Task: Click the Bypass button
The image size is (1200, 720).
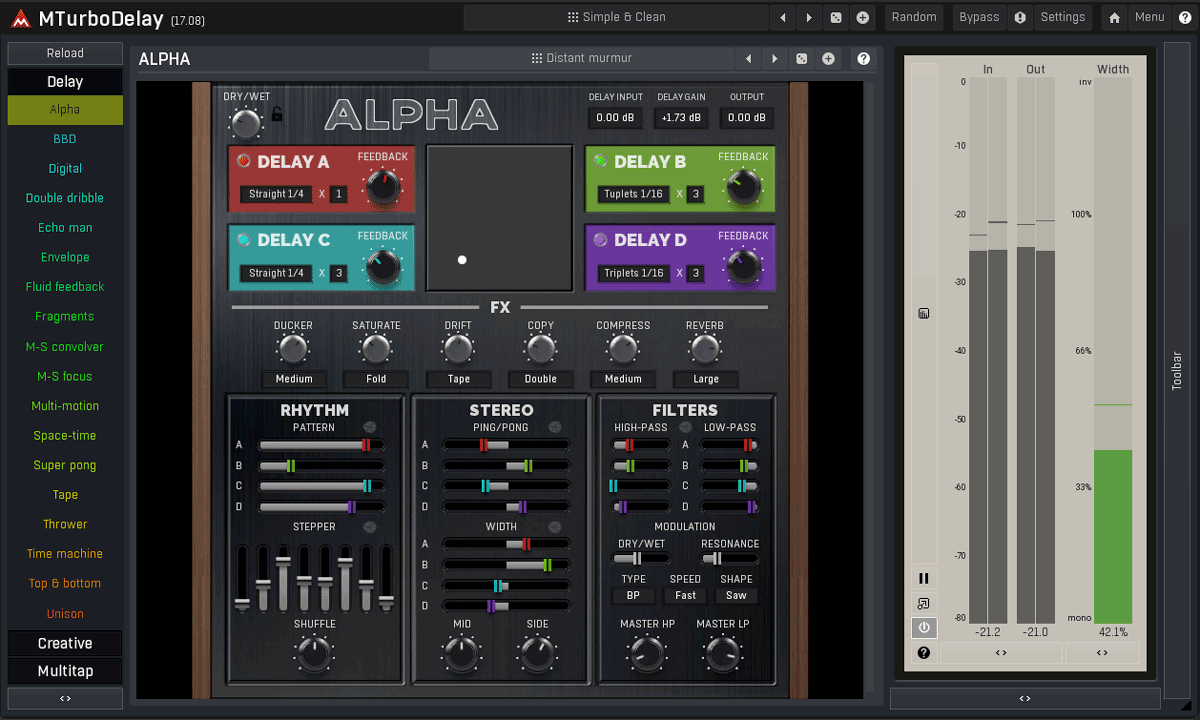Action: 979,17
